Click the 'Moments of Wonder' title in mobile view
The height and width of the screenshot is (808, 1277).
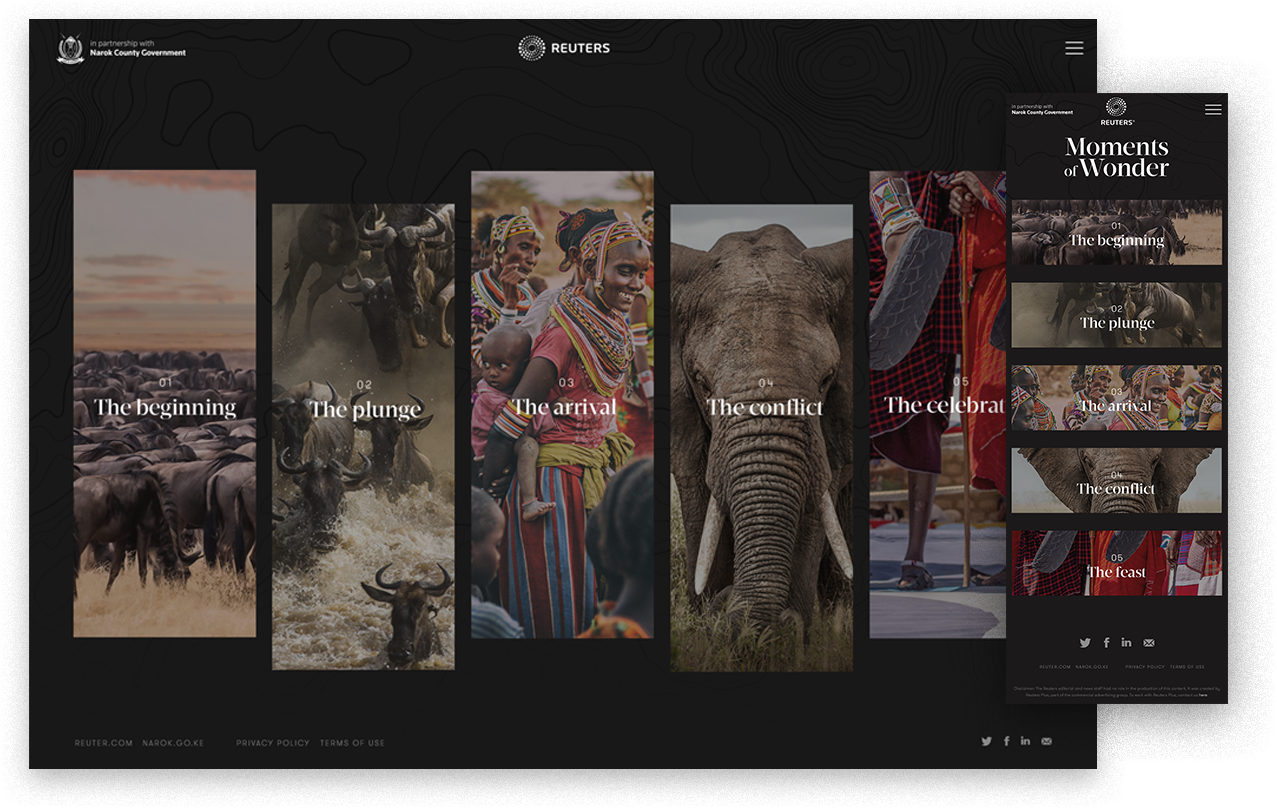1116,158
